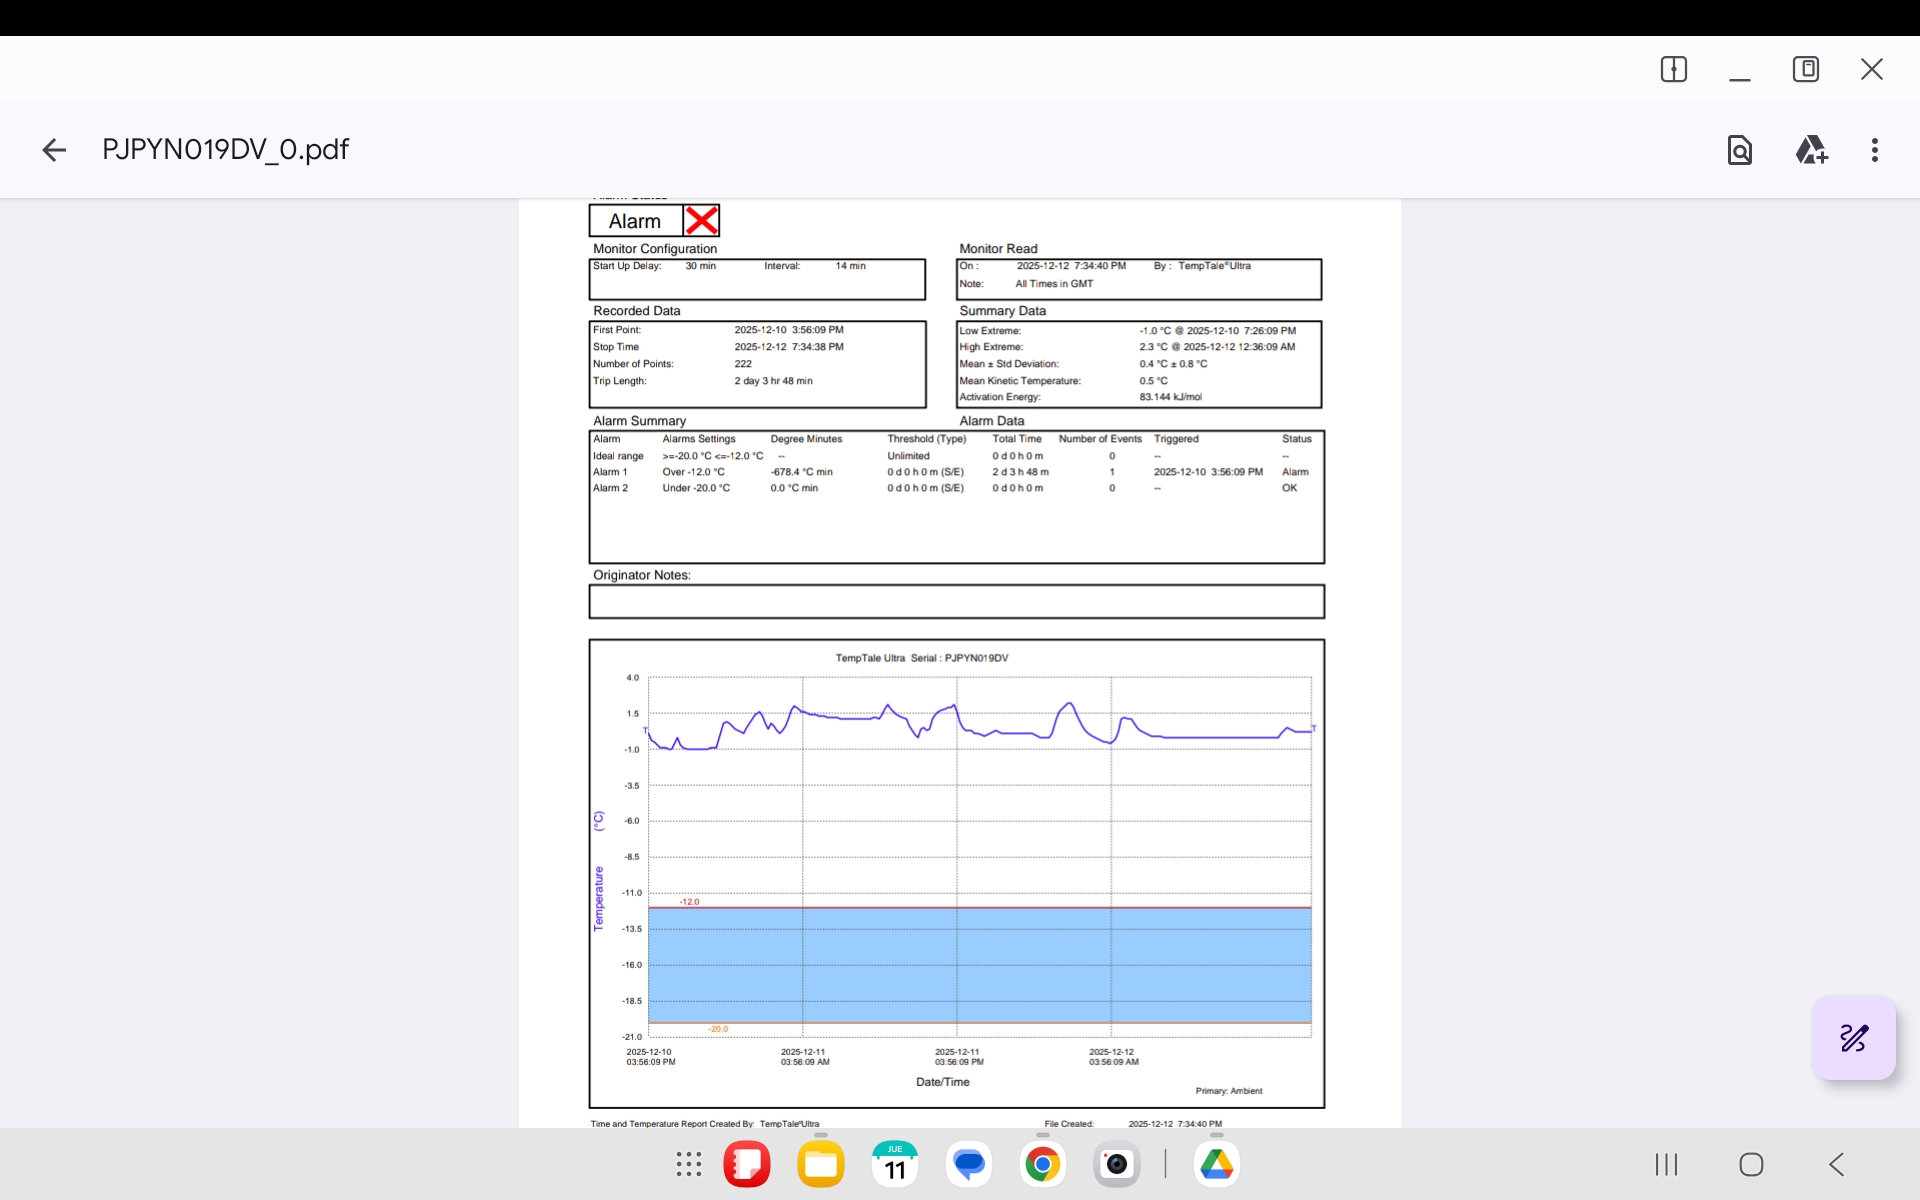The height and width of the screenshot is (1200, 1920).
Task: Tap the recent apps navigation button
Action: tap(1666, 1164)
